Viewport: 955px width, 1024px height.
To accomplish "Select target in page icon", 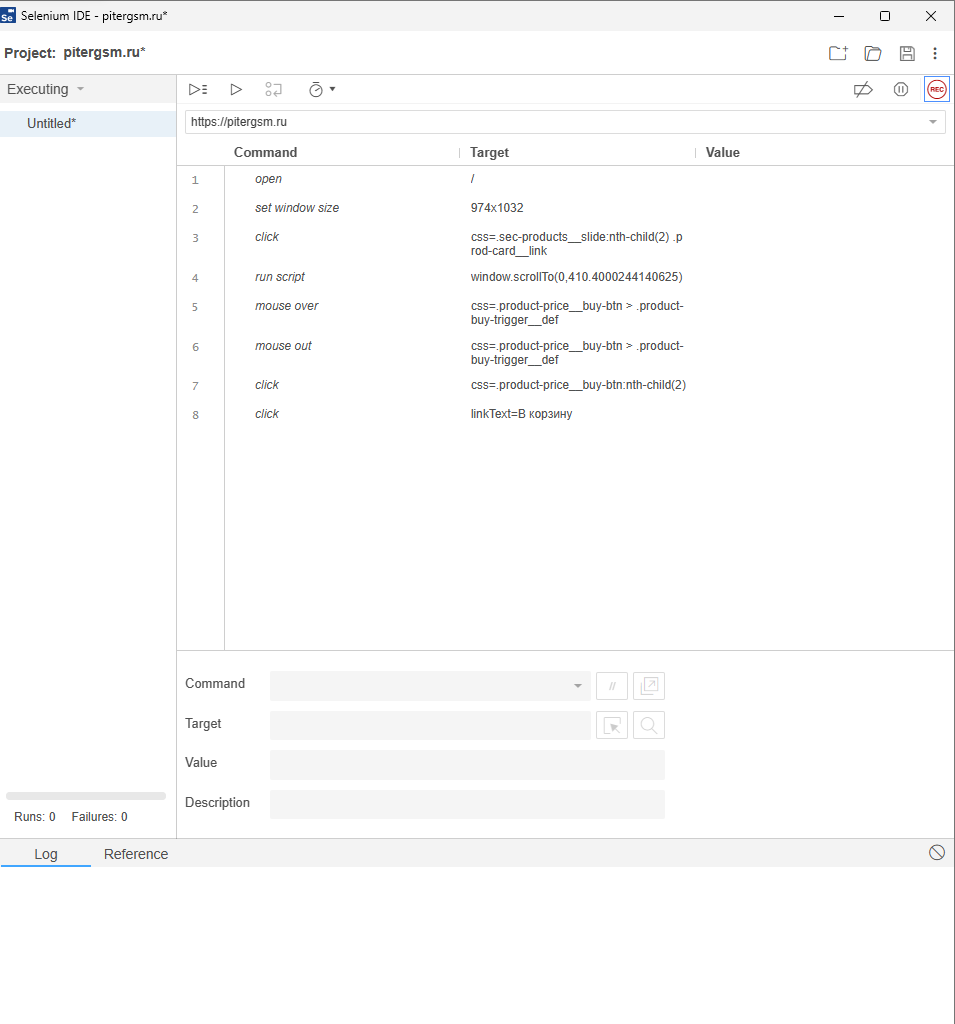I will (612, 726).
